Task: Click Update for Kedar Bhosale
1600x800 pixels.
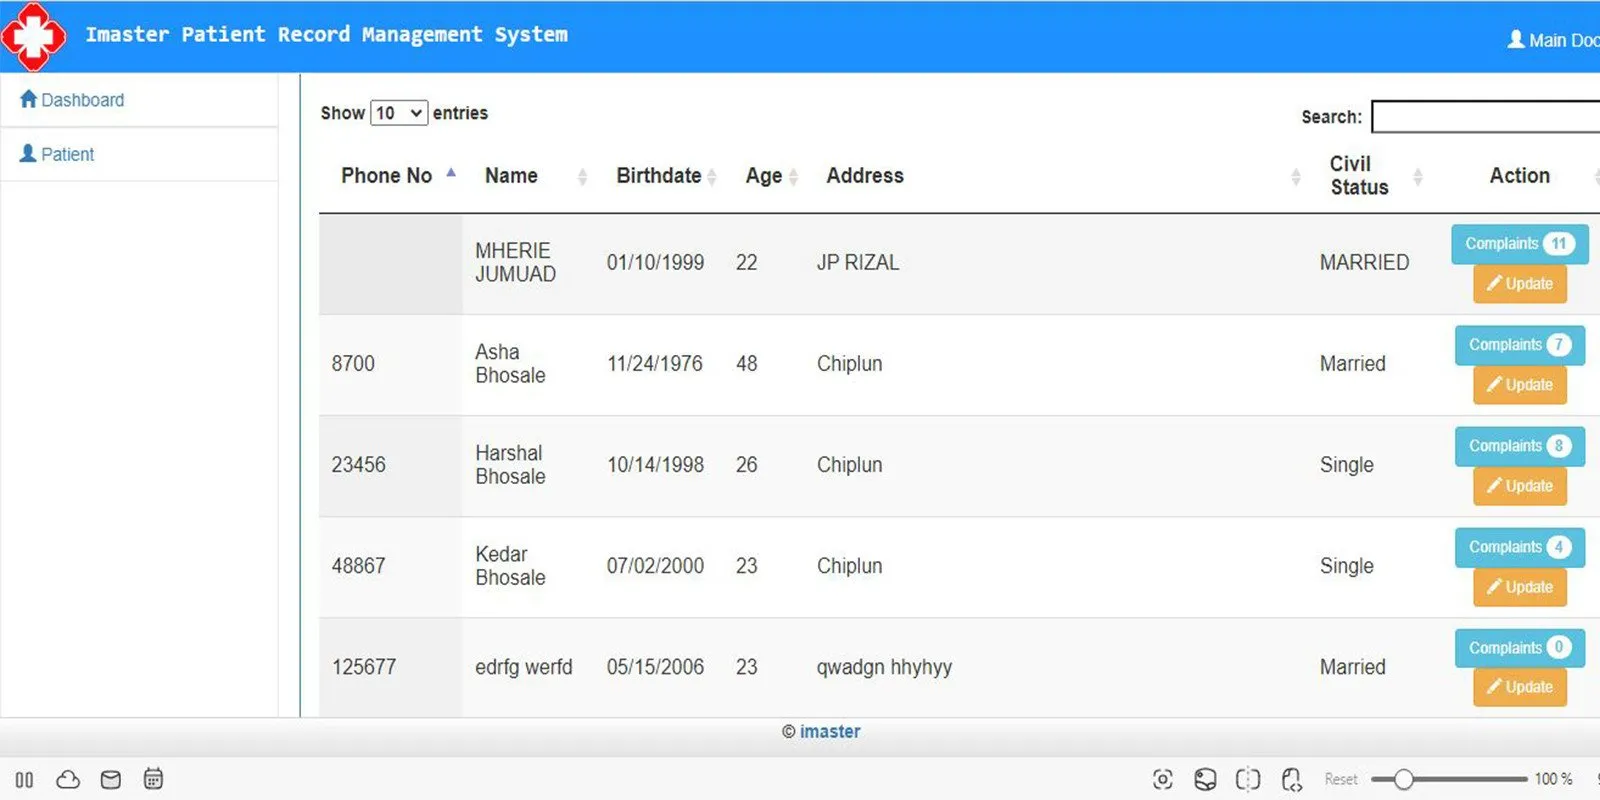Action: tap(1519, 587)
